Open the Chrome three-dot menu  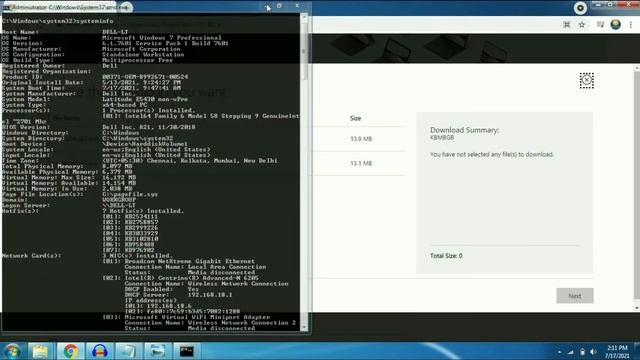631,25
